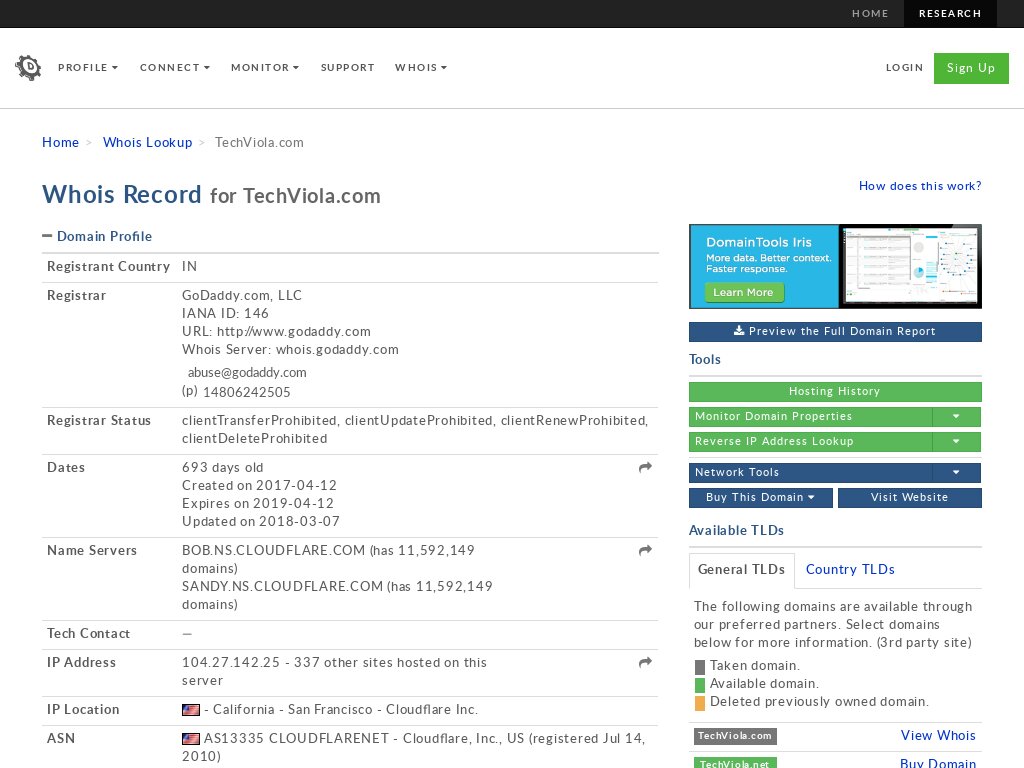Click Preview the Full Domain Report
This screenshot has height=768, width=1024.
835,332
